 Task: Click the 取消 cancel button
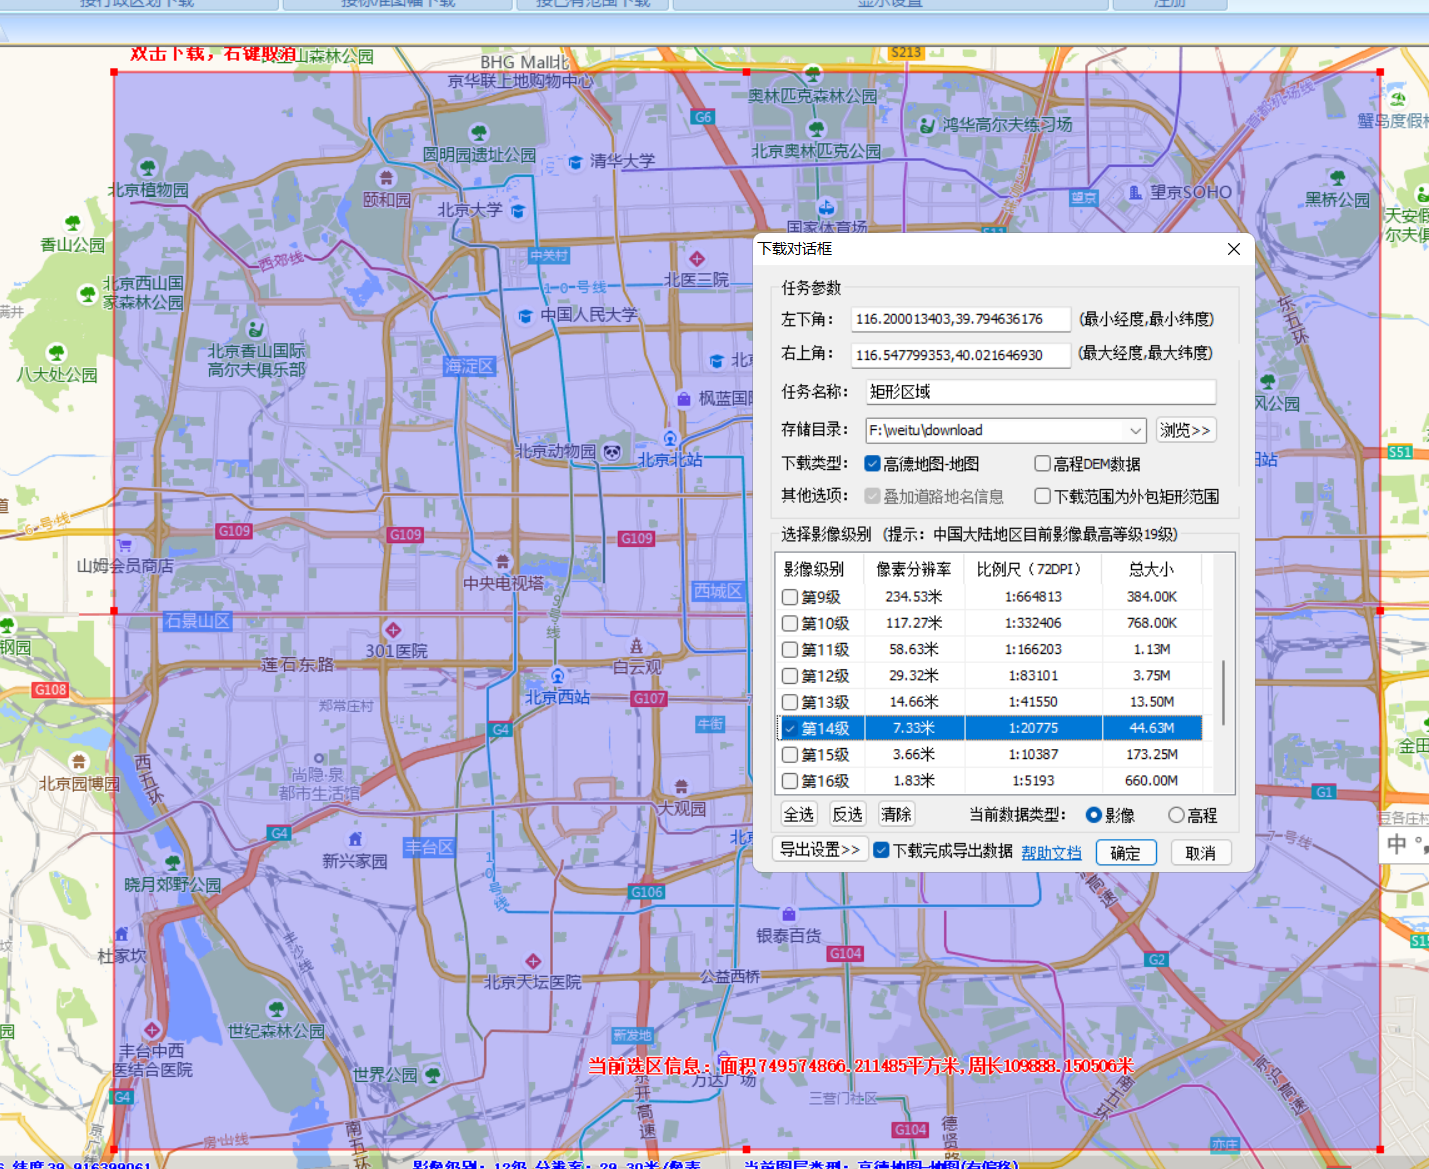pyautogui.click(x=1201, y=852)
